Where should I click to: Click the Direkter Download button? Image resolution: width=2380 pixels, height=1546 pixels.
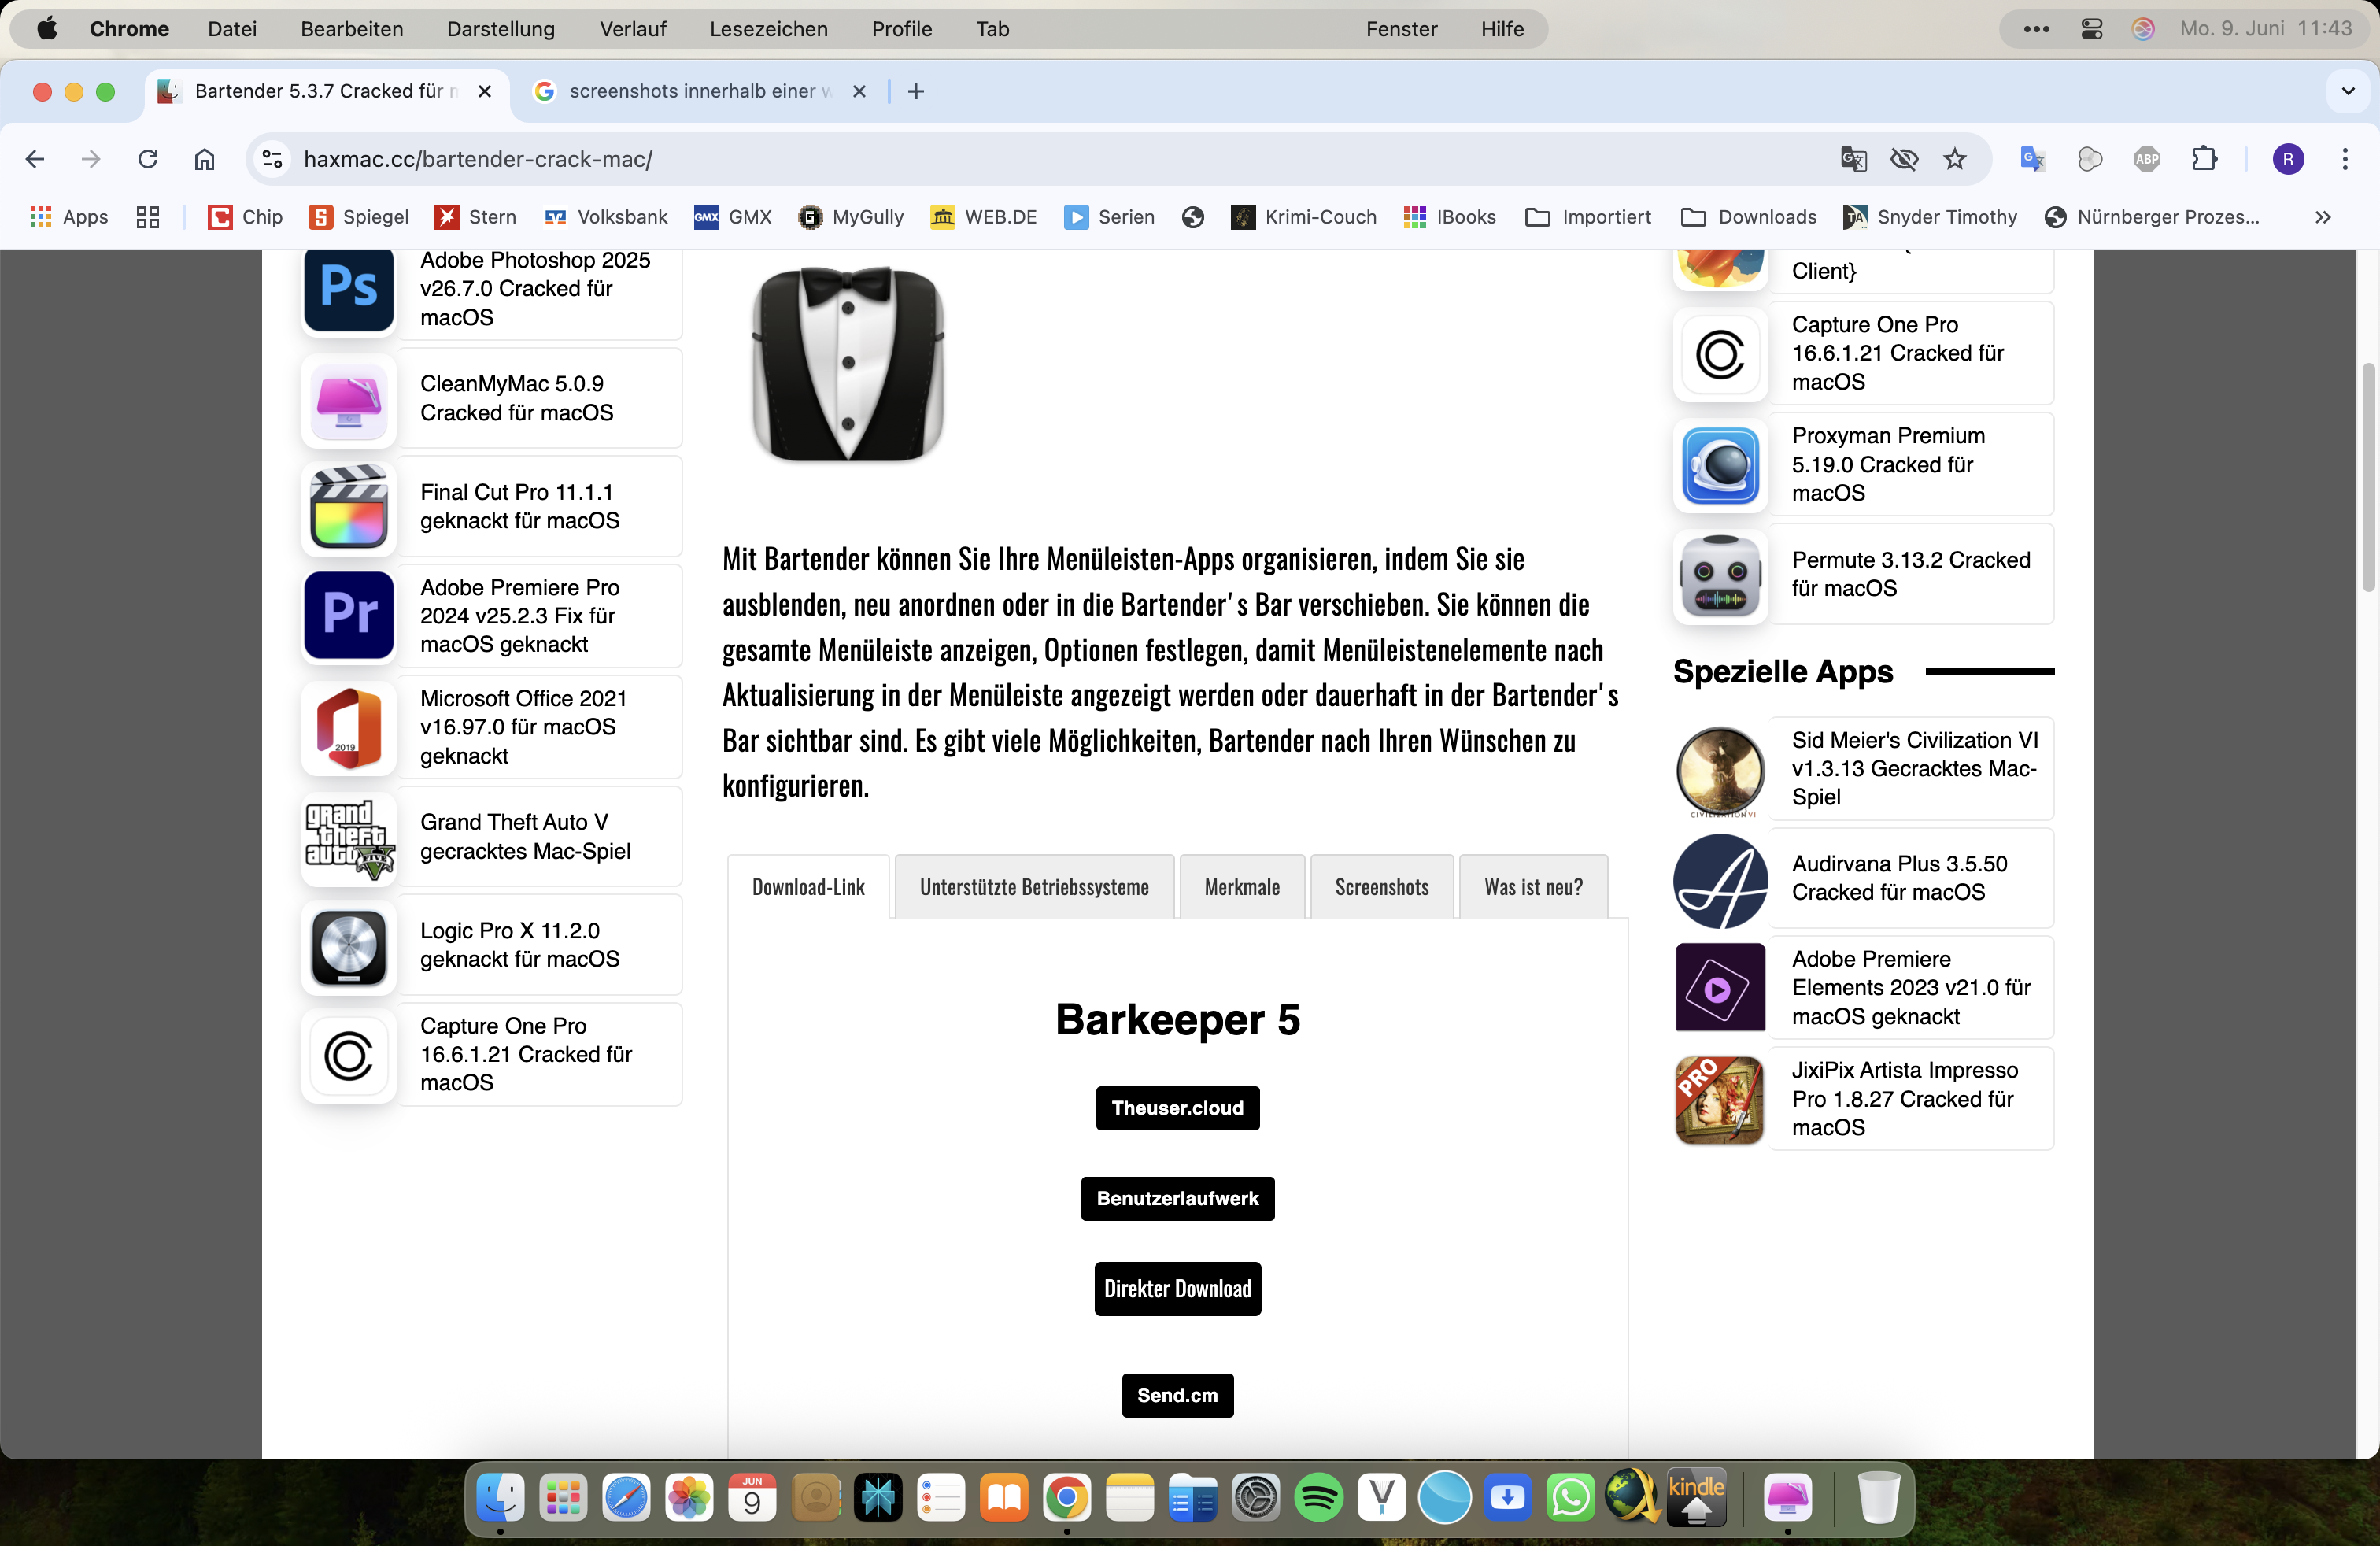tap(1177, 1289)
